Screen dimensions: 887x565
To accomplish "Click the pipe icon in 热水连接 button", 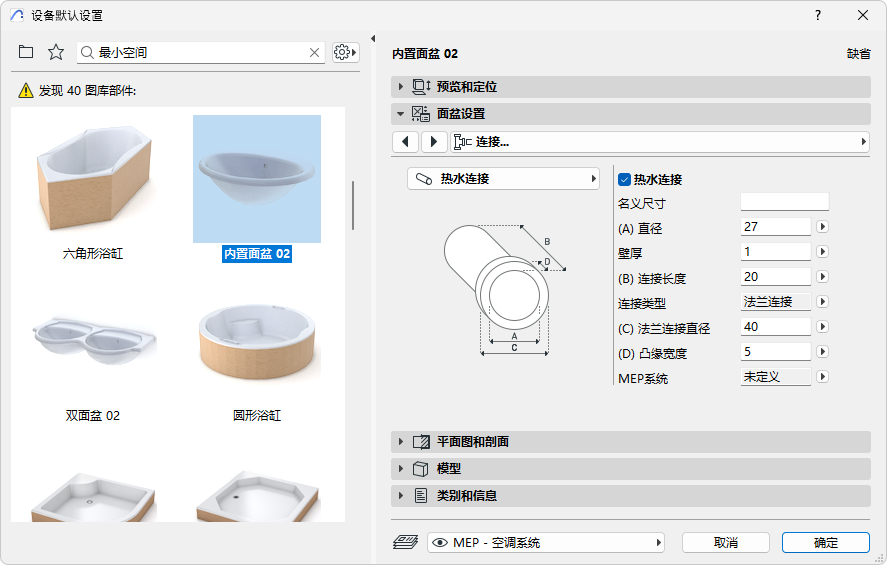I will pyautogui.click(x=424, y=179).
